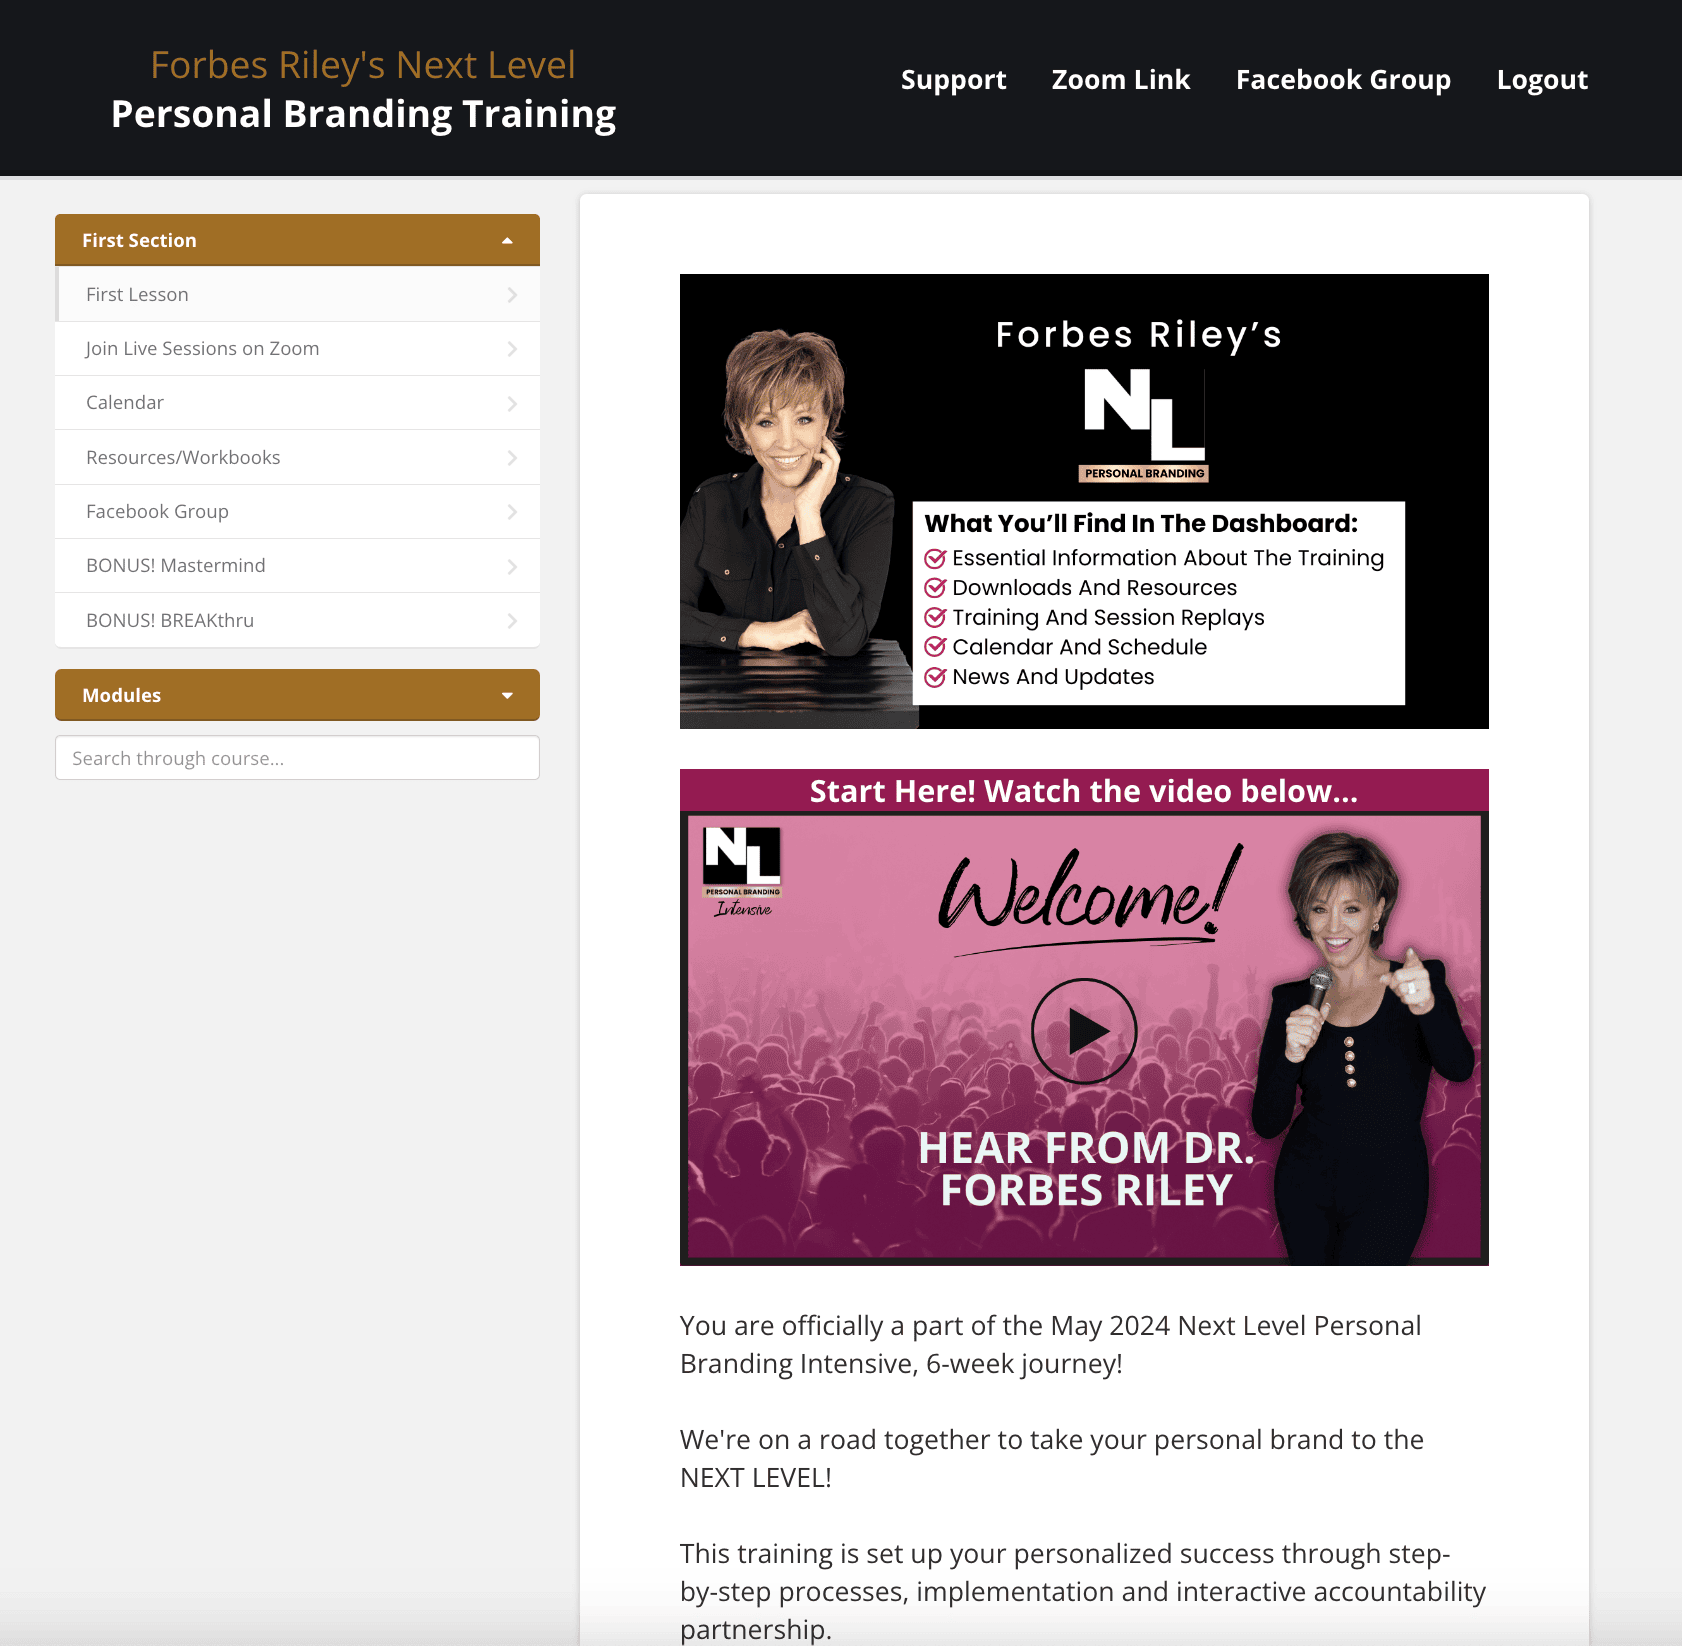Click the chevron beside BONUS! Mastermind
The width and height of the screenshot is (1682, 1646).
(512, 566)
